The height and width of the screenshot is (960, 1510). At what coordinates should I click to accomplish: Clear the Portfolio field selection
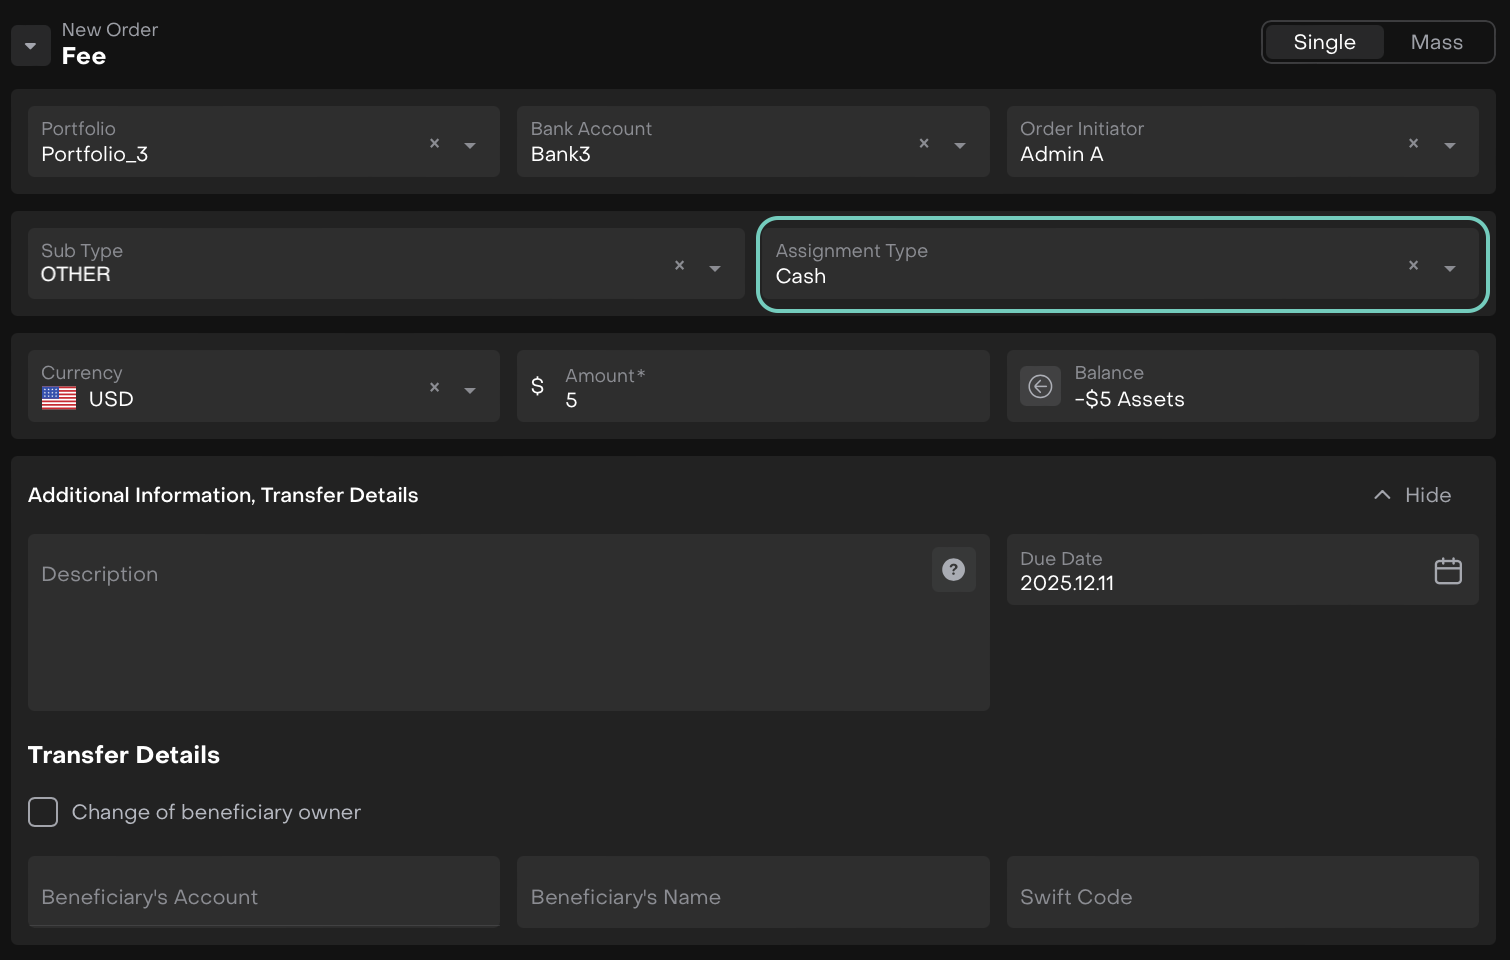(434, 144)
